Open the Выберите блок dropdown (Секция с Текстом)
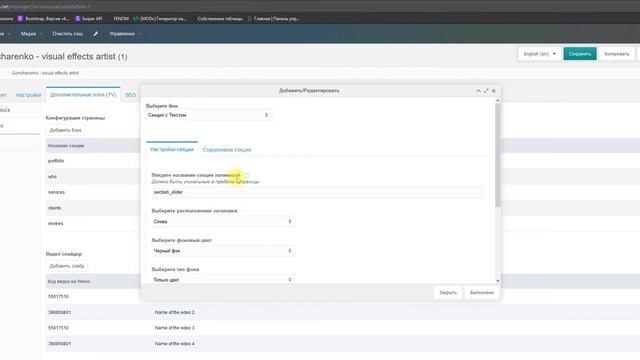The width and height of the screenshot is (640, 360). [208, 115]
